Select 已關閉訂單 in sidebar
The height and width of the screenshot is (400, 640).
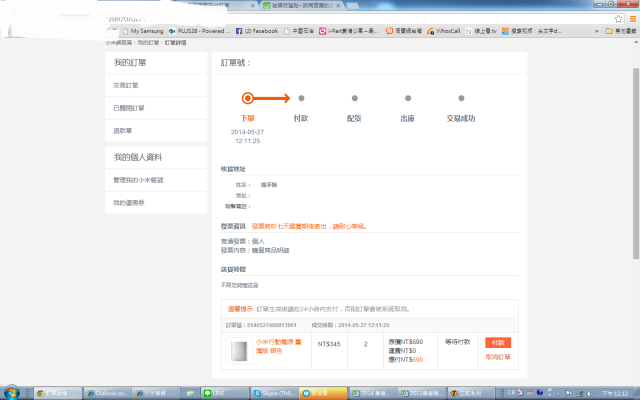156,108
